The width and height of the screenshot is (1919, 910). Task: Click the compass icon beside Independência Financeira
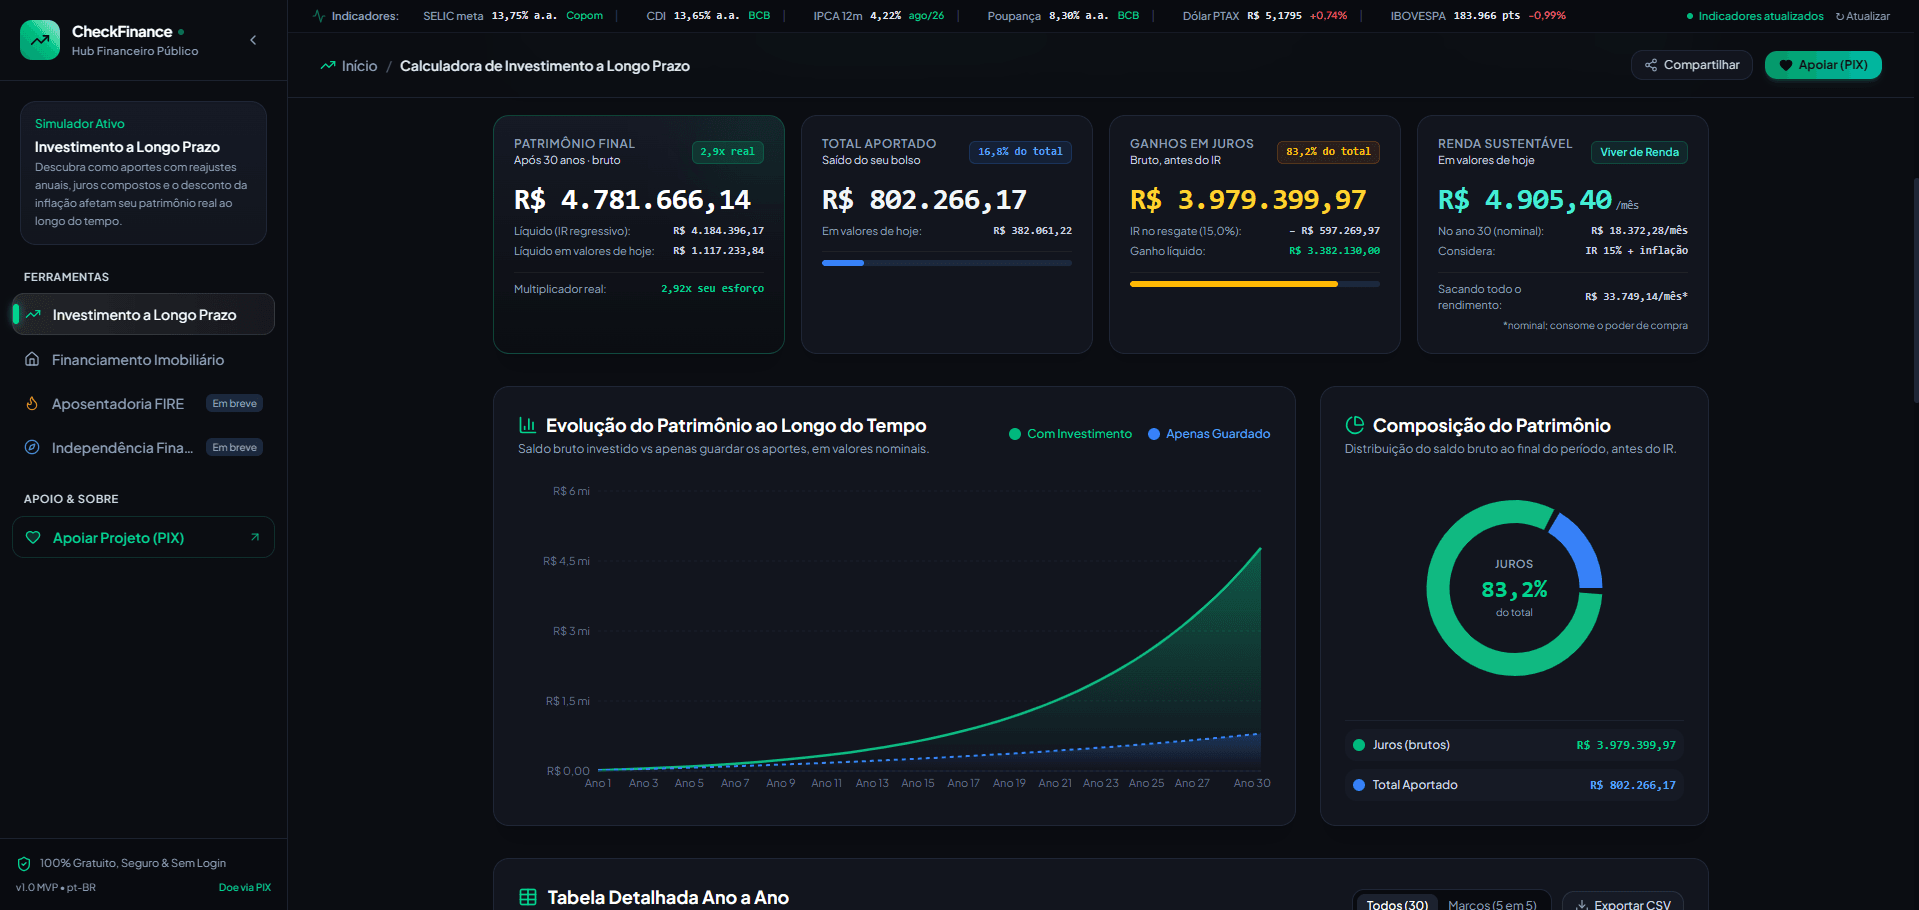click(32, 447)
